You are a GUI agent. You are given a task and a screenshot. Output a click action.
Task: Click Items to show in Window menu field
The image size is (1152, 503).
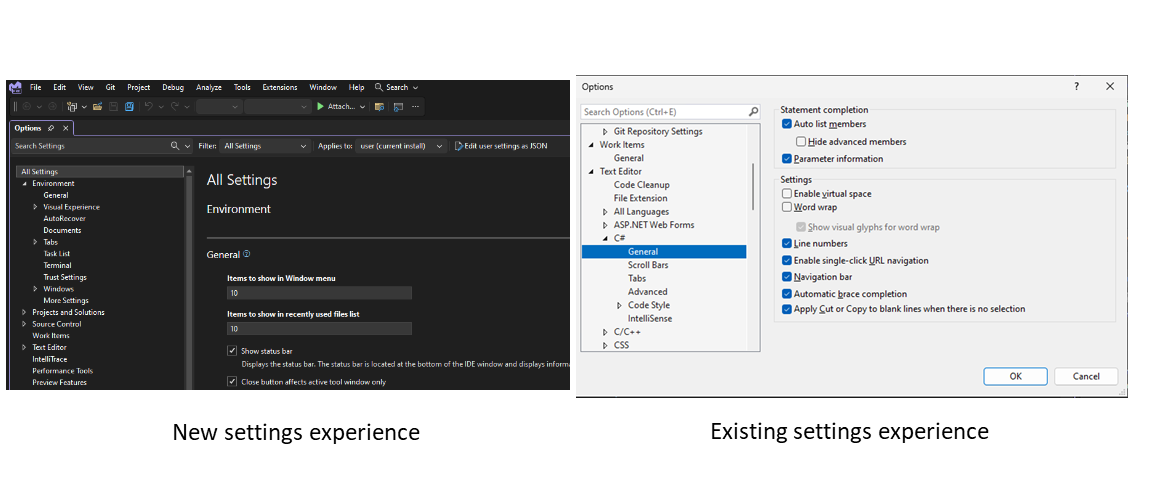pos(319,293)
